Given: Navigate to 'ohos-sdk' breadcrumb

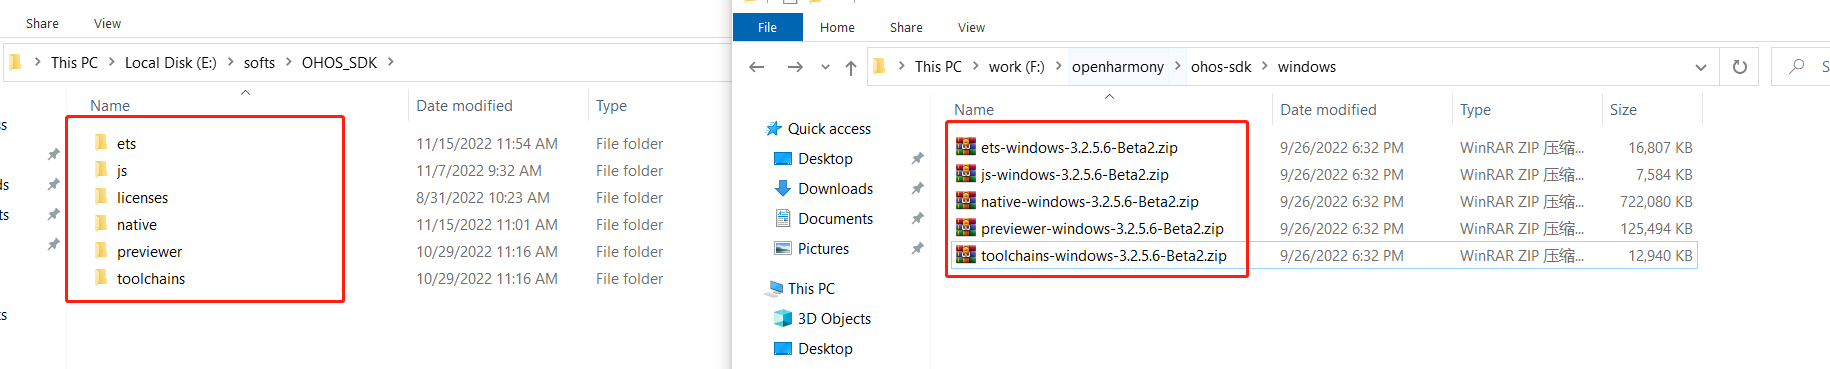Looking at the screenshot, I should (x=1221, y=67).
